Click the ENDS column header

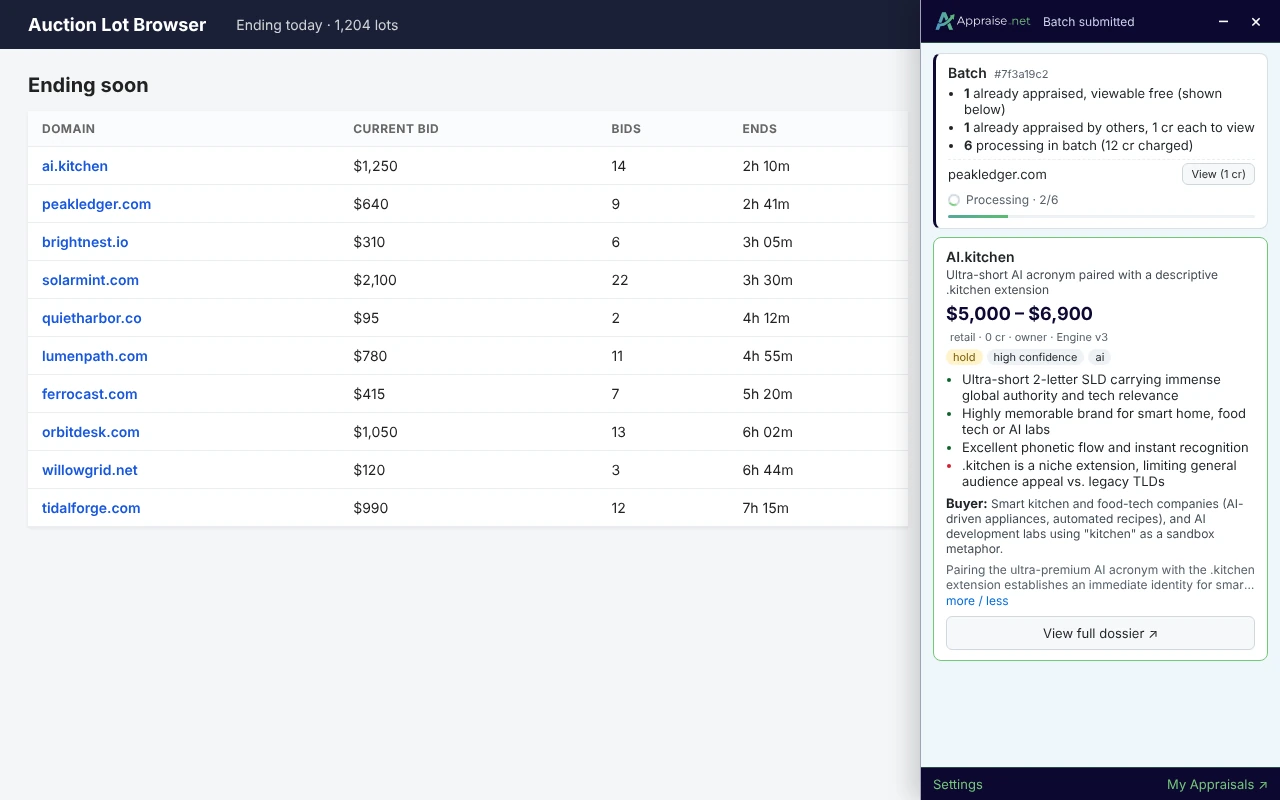pos(759,129)
